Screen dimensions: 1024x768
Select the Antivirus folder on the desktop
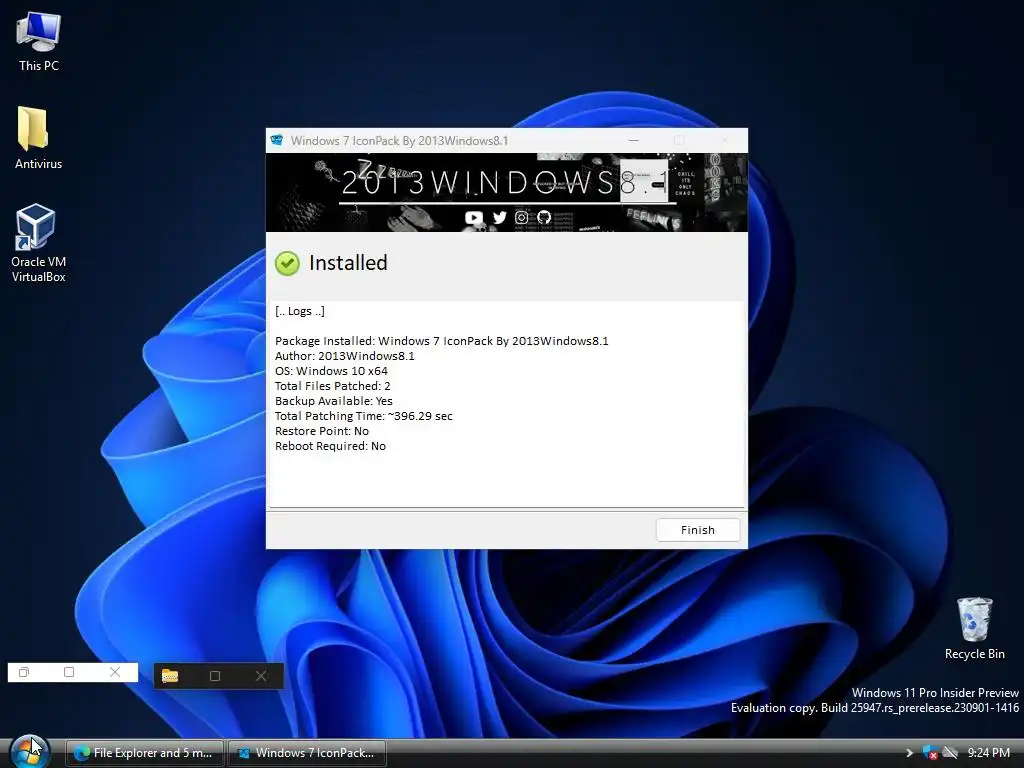[x=39, y=138]
